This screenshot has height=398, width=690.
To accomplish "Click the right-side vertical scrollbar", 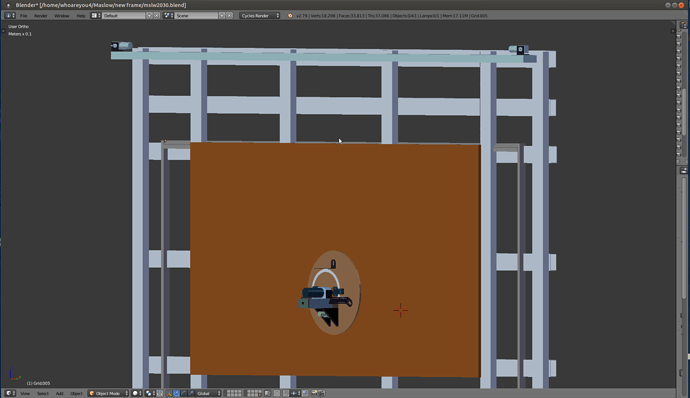I will [684, 238].
